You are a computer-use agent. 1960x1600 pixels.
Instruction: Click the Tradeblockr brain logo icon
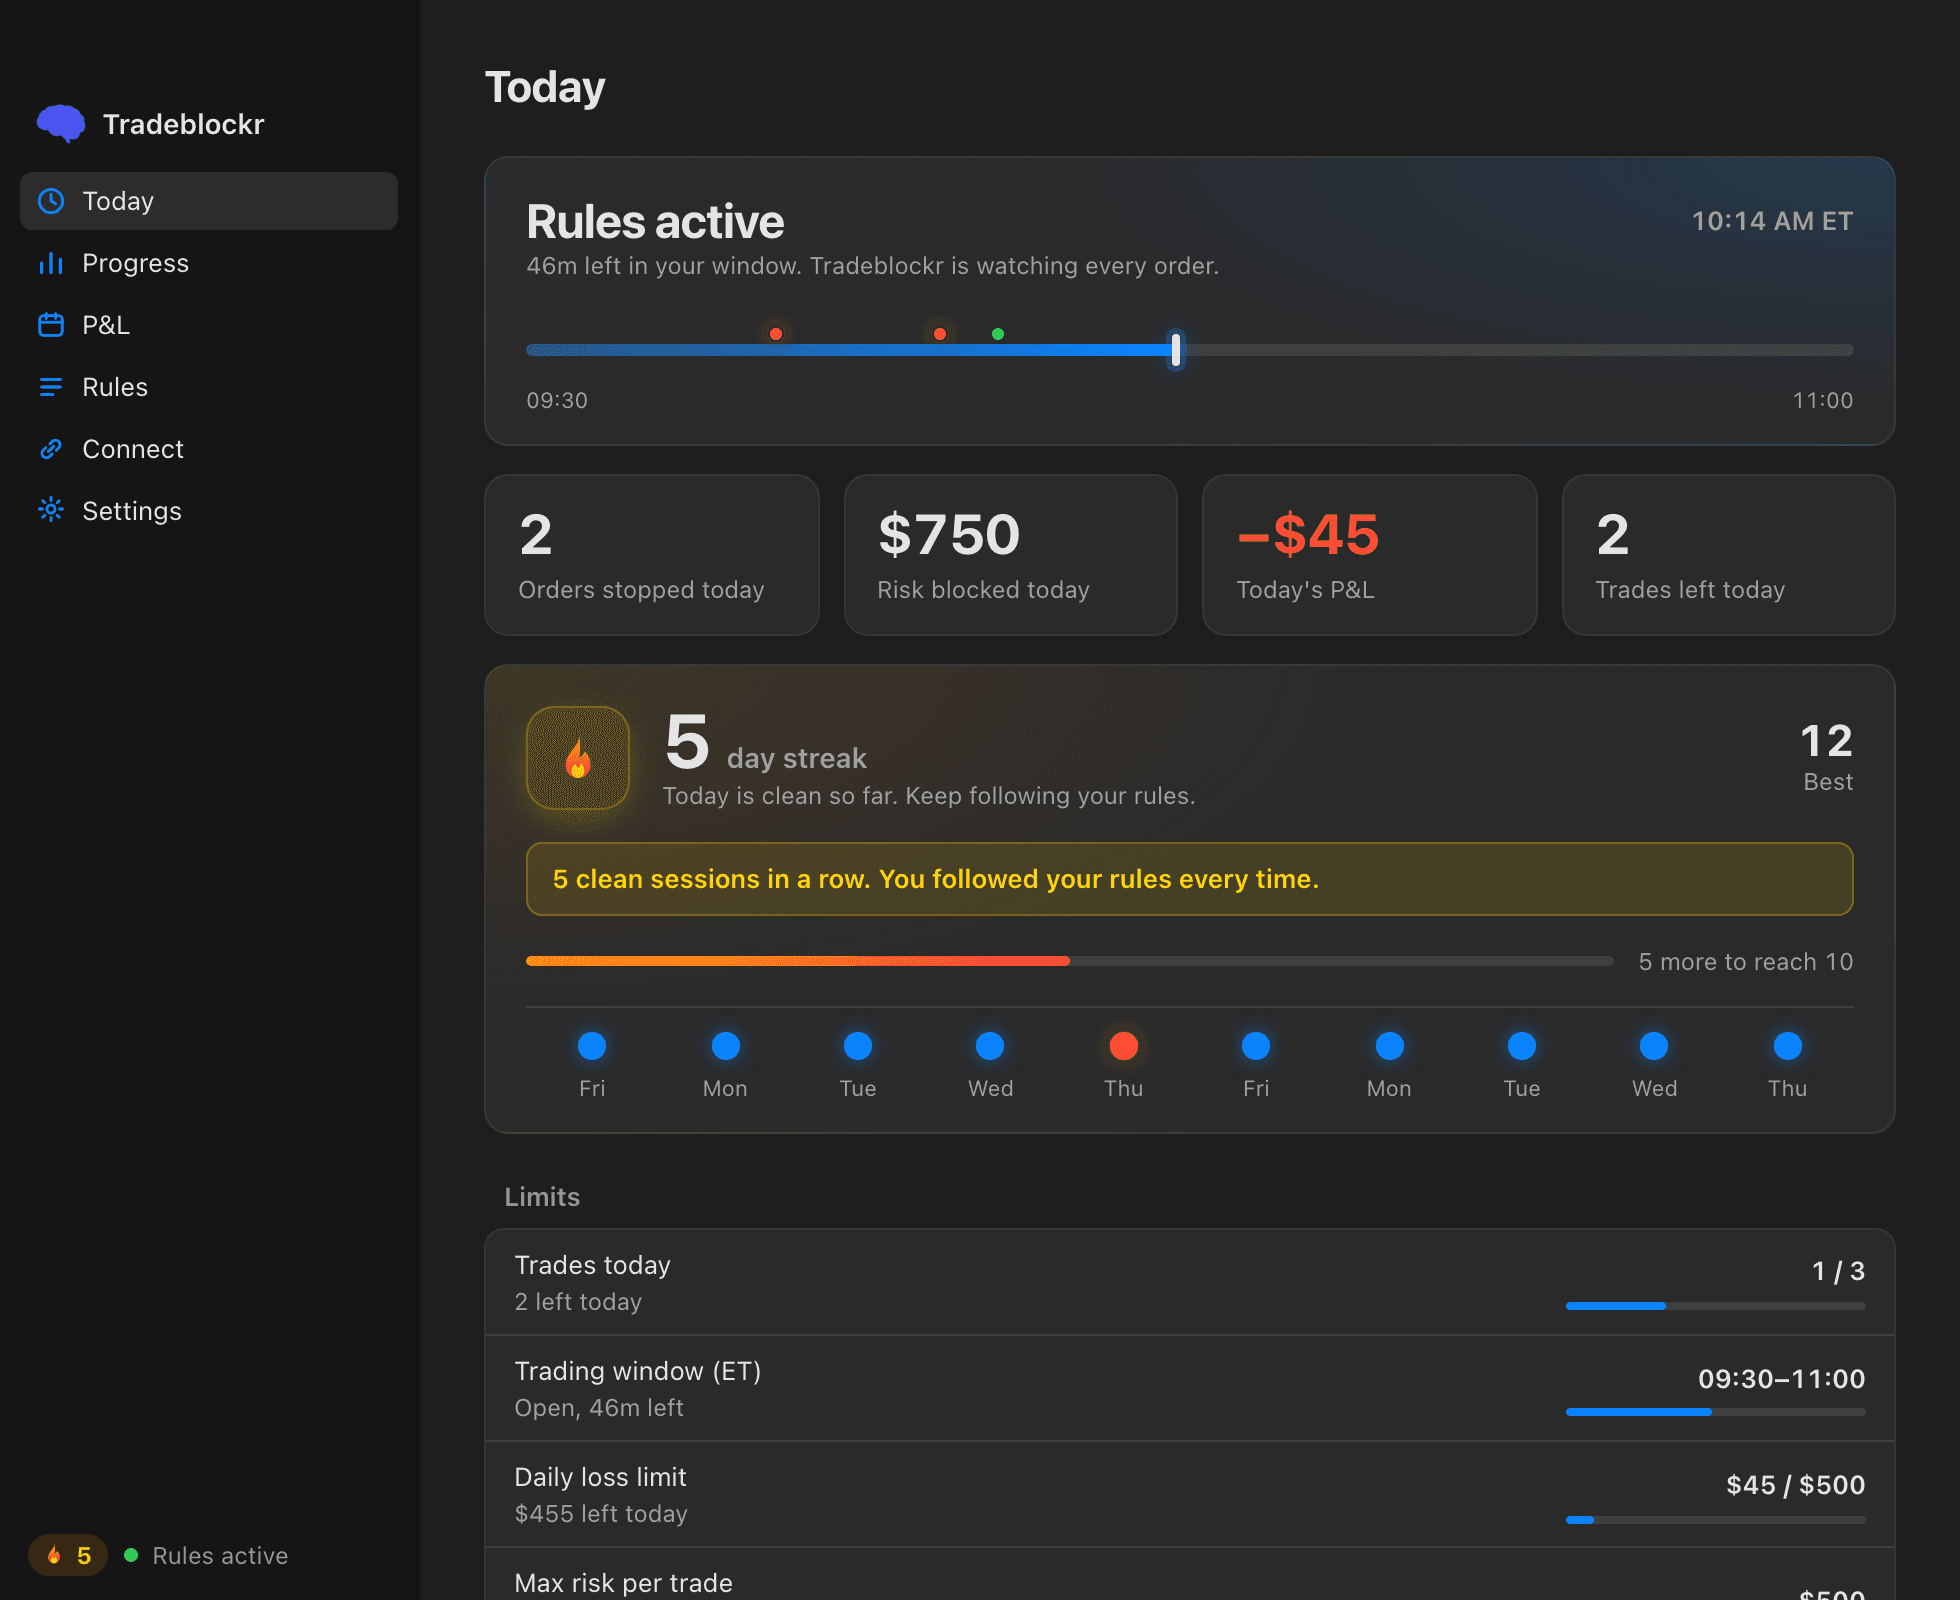click(61, 124)
